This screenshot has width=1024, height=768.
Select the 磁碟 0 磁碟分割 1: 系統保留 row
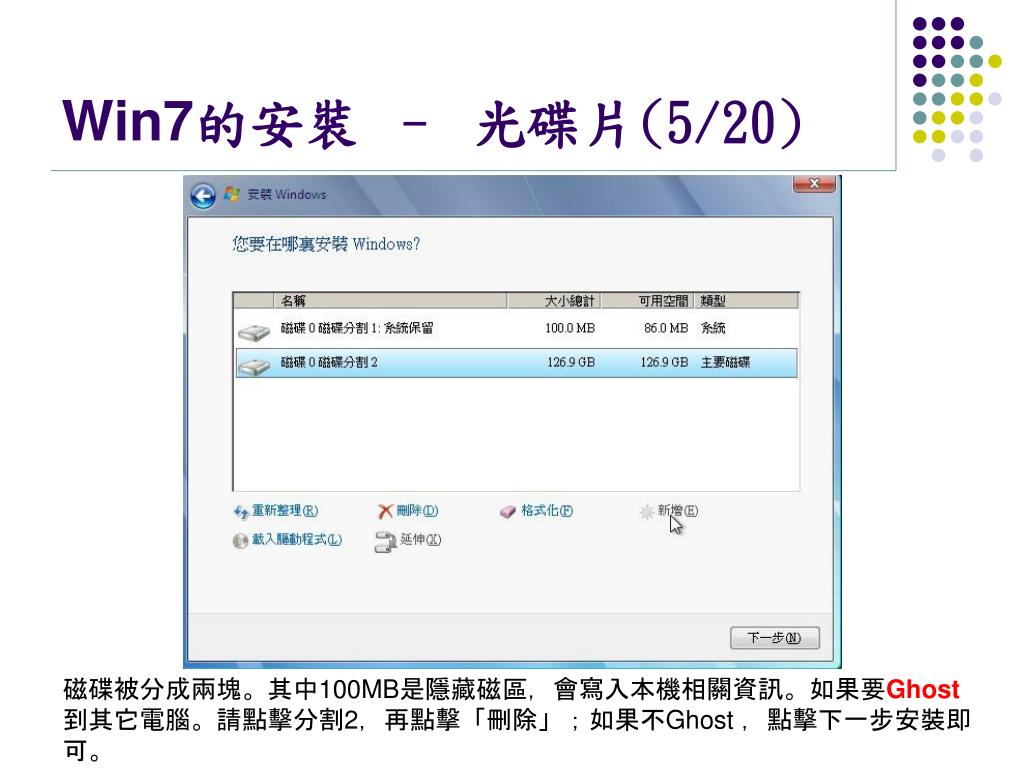click(516, 328)
